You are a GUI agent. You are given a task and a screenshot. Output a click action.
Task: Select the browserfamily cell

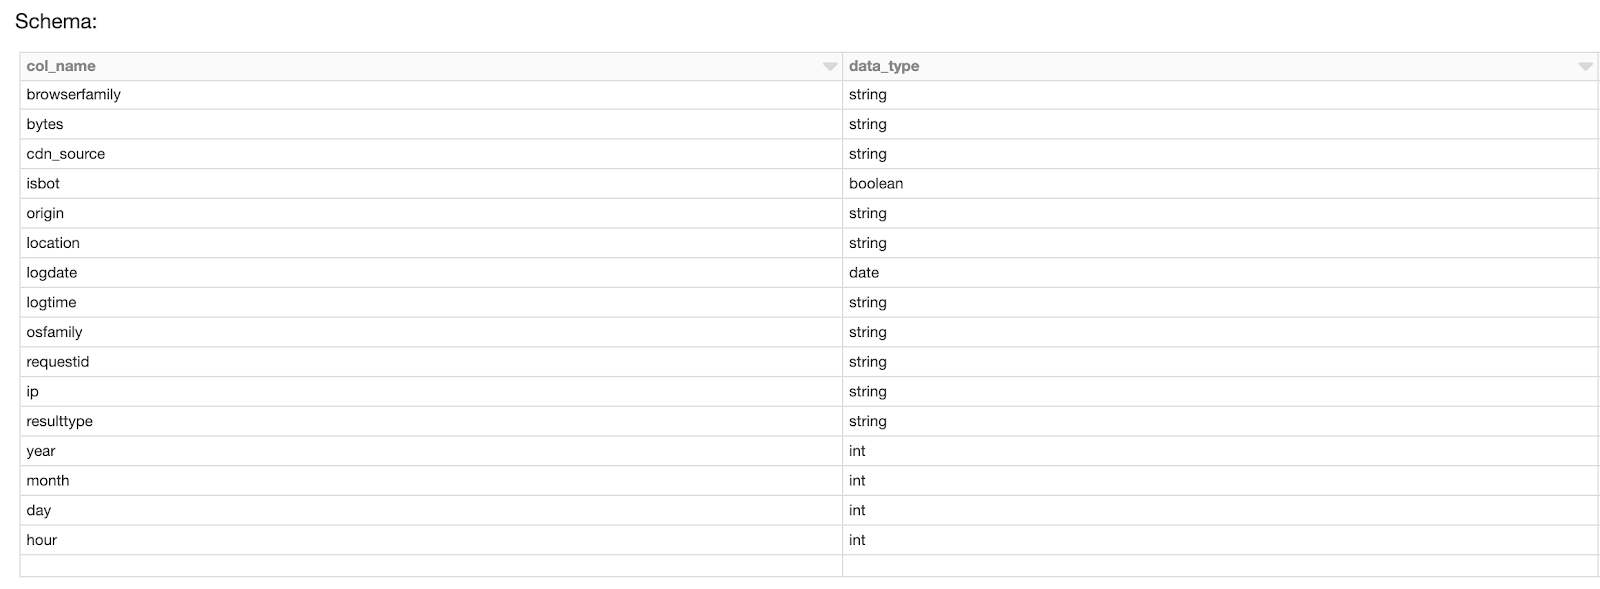74,95
